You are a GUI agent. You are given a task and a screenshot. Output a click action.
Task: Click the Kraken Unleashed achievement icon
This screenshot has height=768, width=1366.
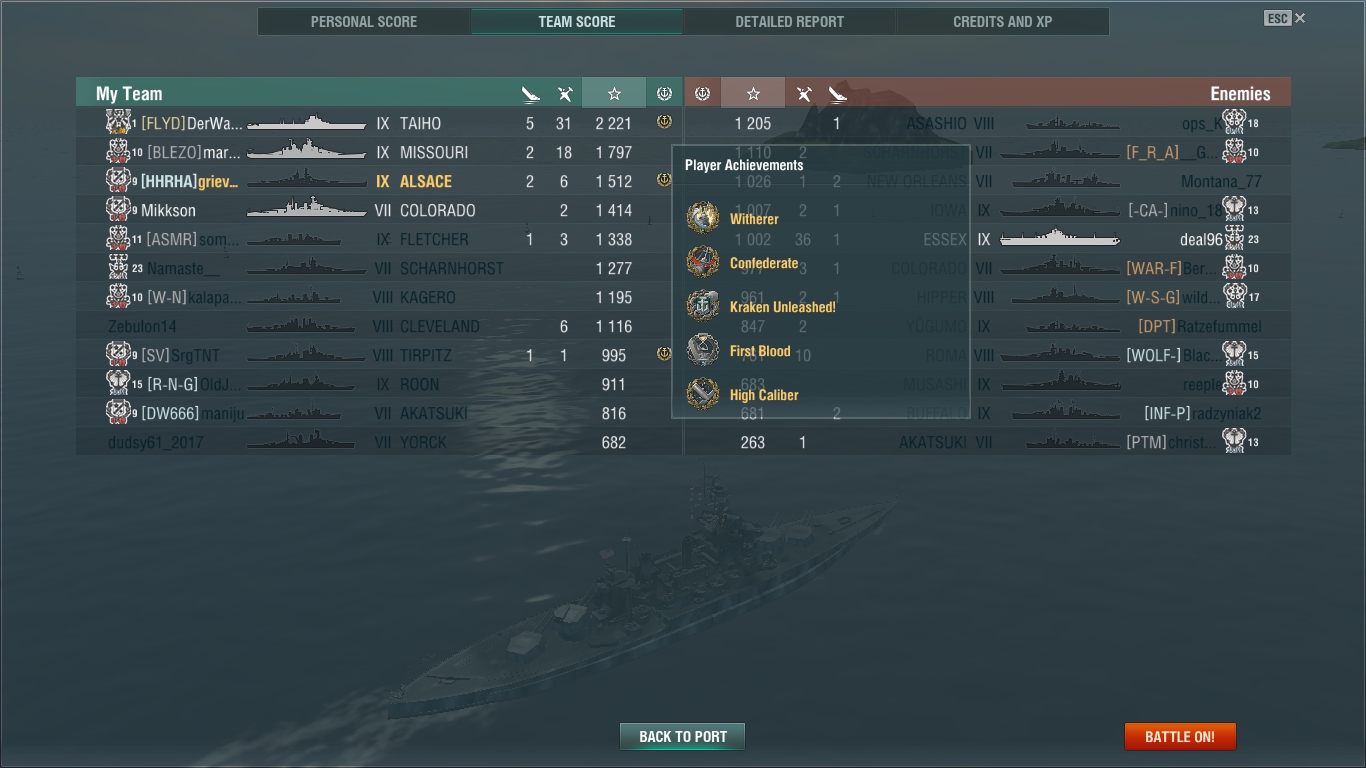pos(703,306)
